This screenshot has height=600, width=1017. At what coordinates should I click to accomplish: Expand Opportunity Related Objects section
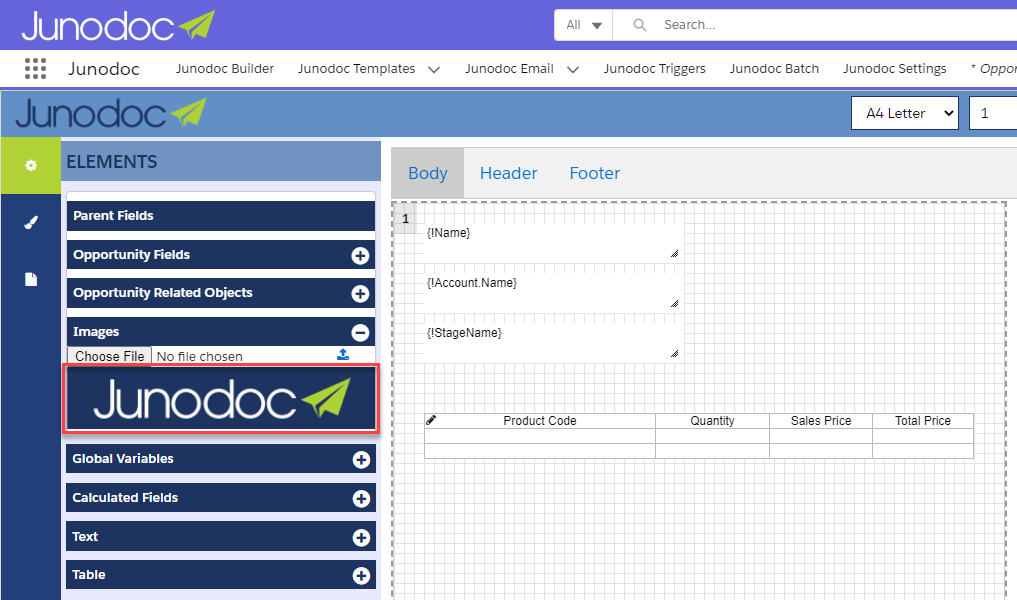[x=360, y=294]
